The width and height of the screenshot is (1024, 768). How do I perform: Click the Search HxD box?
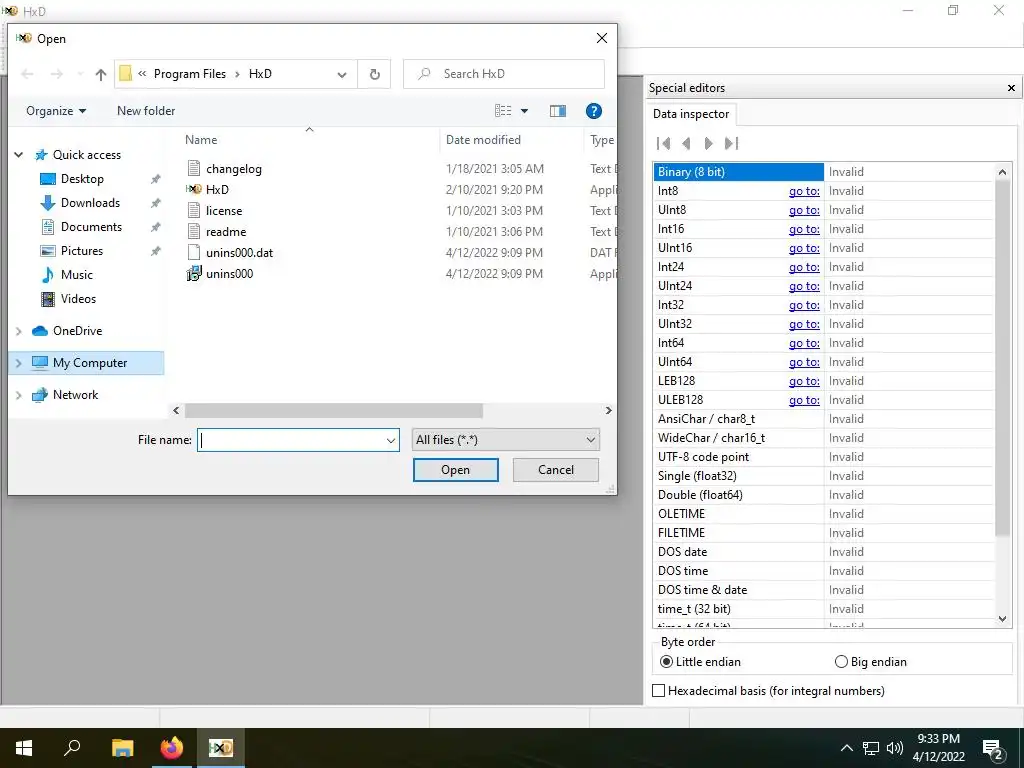pos(504,74)
